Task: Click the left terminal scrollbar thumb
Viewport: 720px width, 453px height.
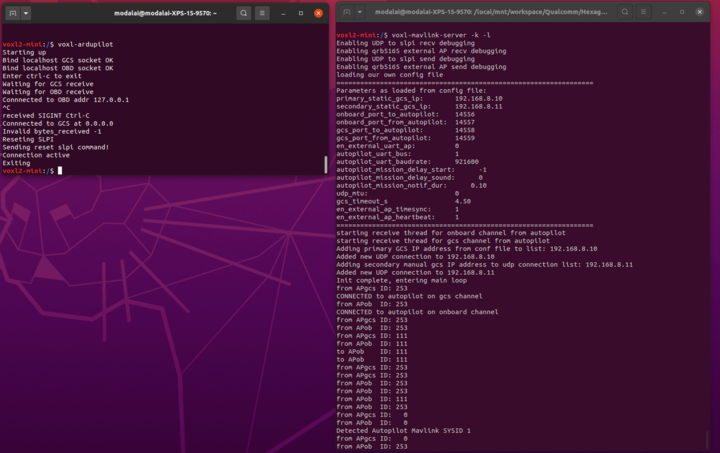Action: pos(326,164)
